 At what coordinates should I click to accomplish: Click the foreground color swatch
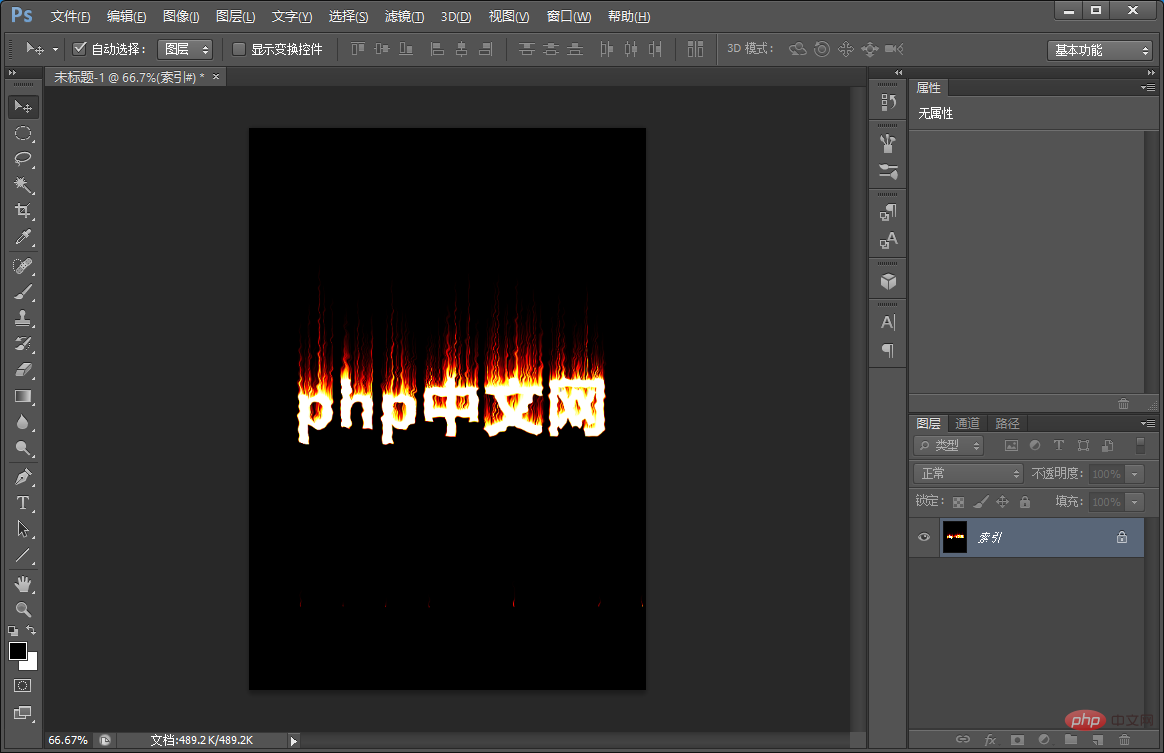coord(18,651)
